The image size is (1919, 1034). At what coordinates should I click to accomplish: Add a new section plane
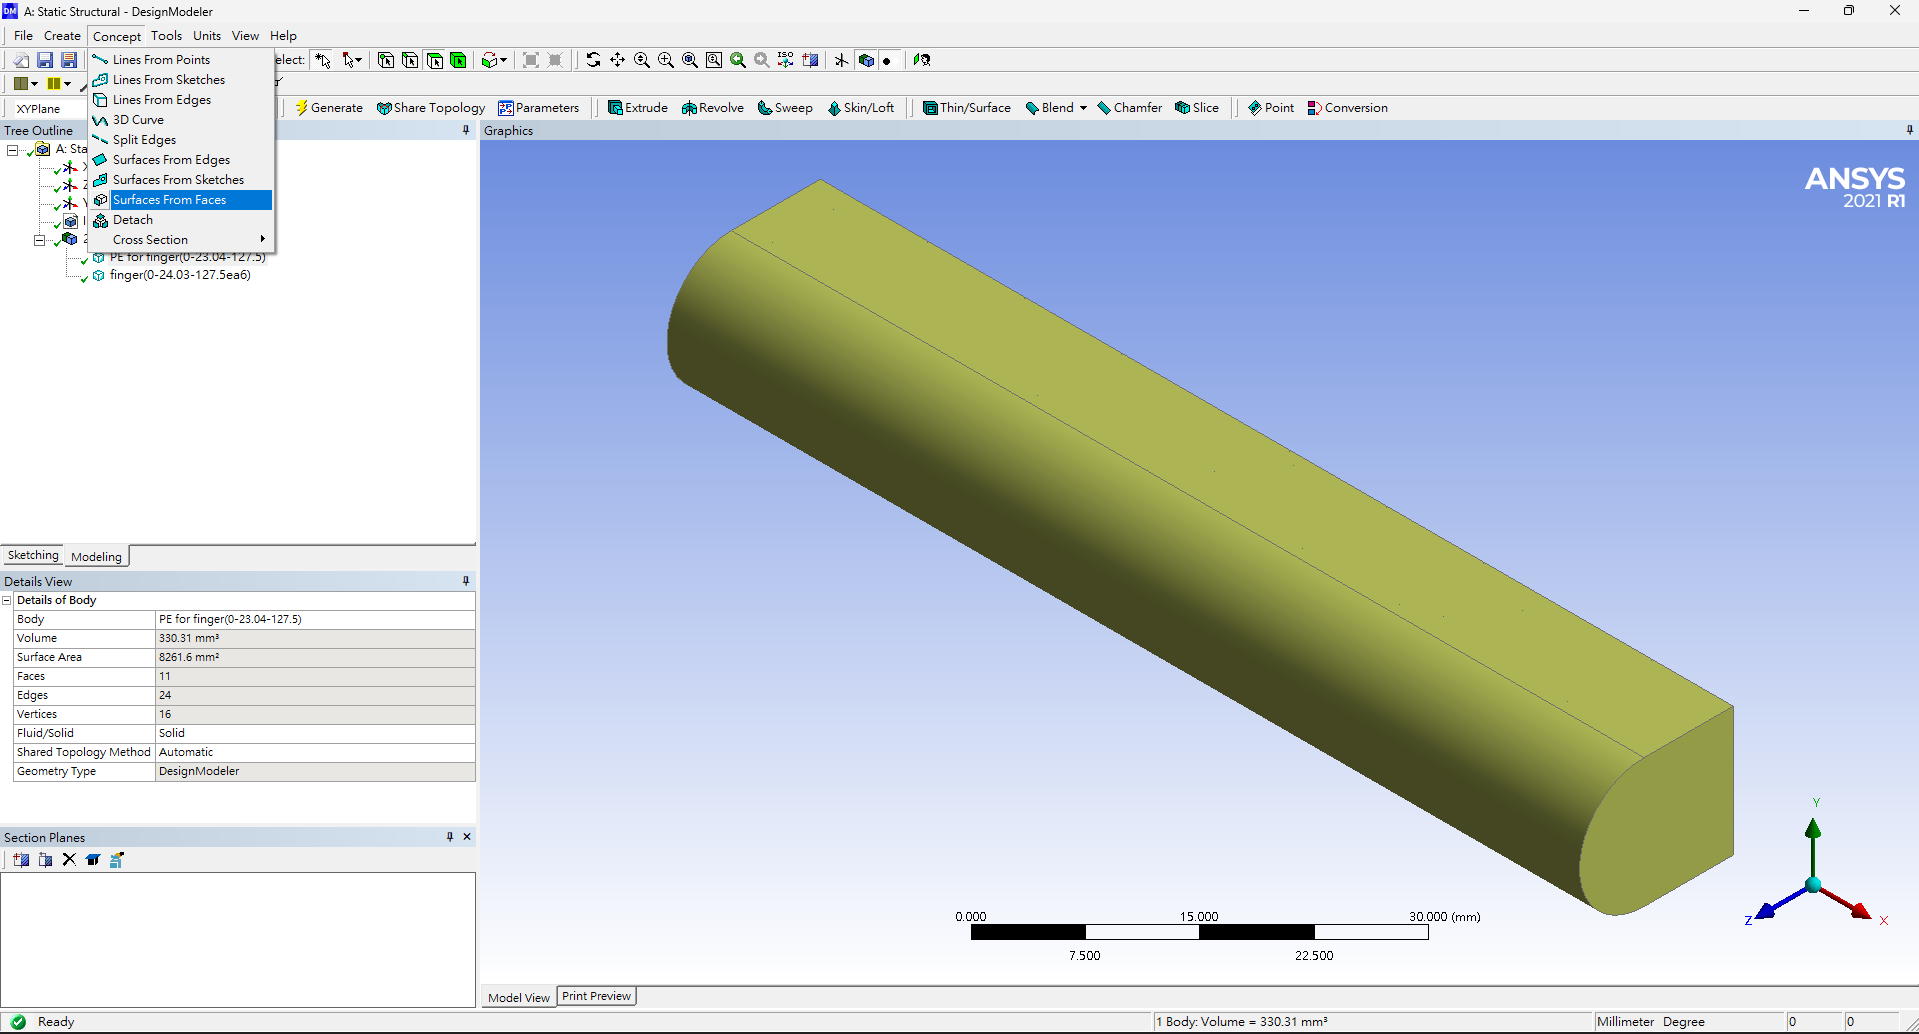(21, 860)
